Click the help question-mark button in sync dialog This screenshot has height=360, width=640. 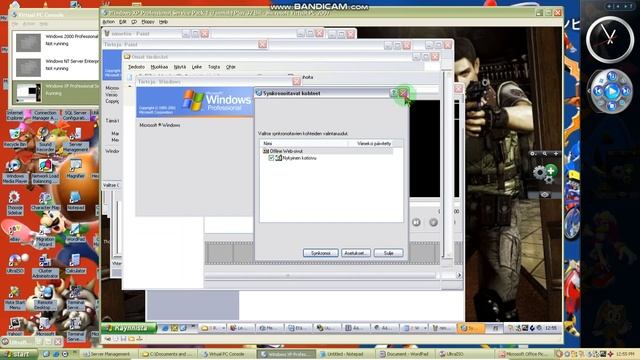coord(393,93)
